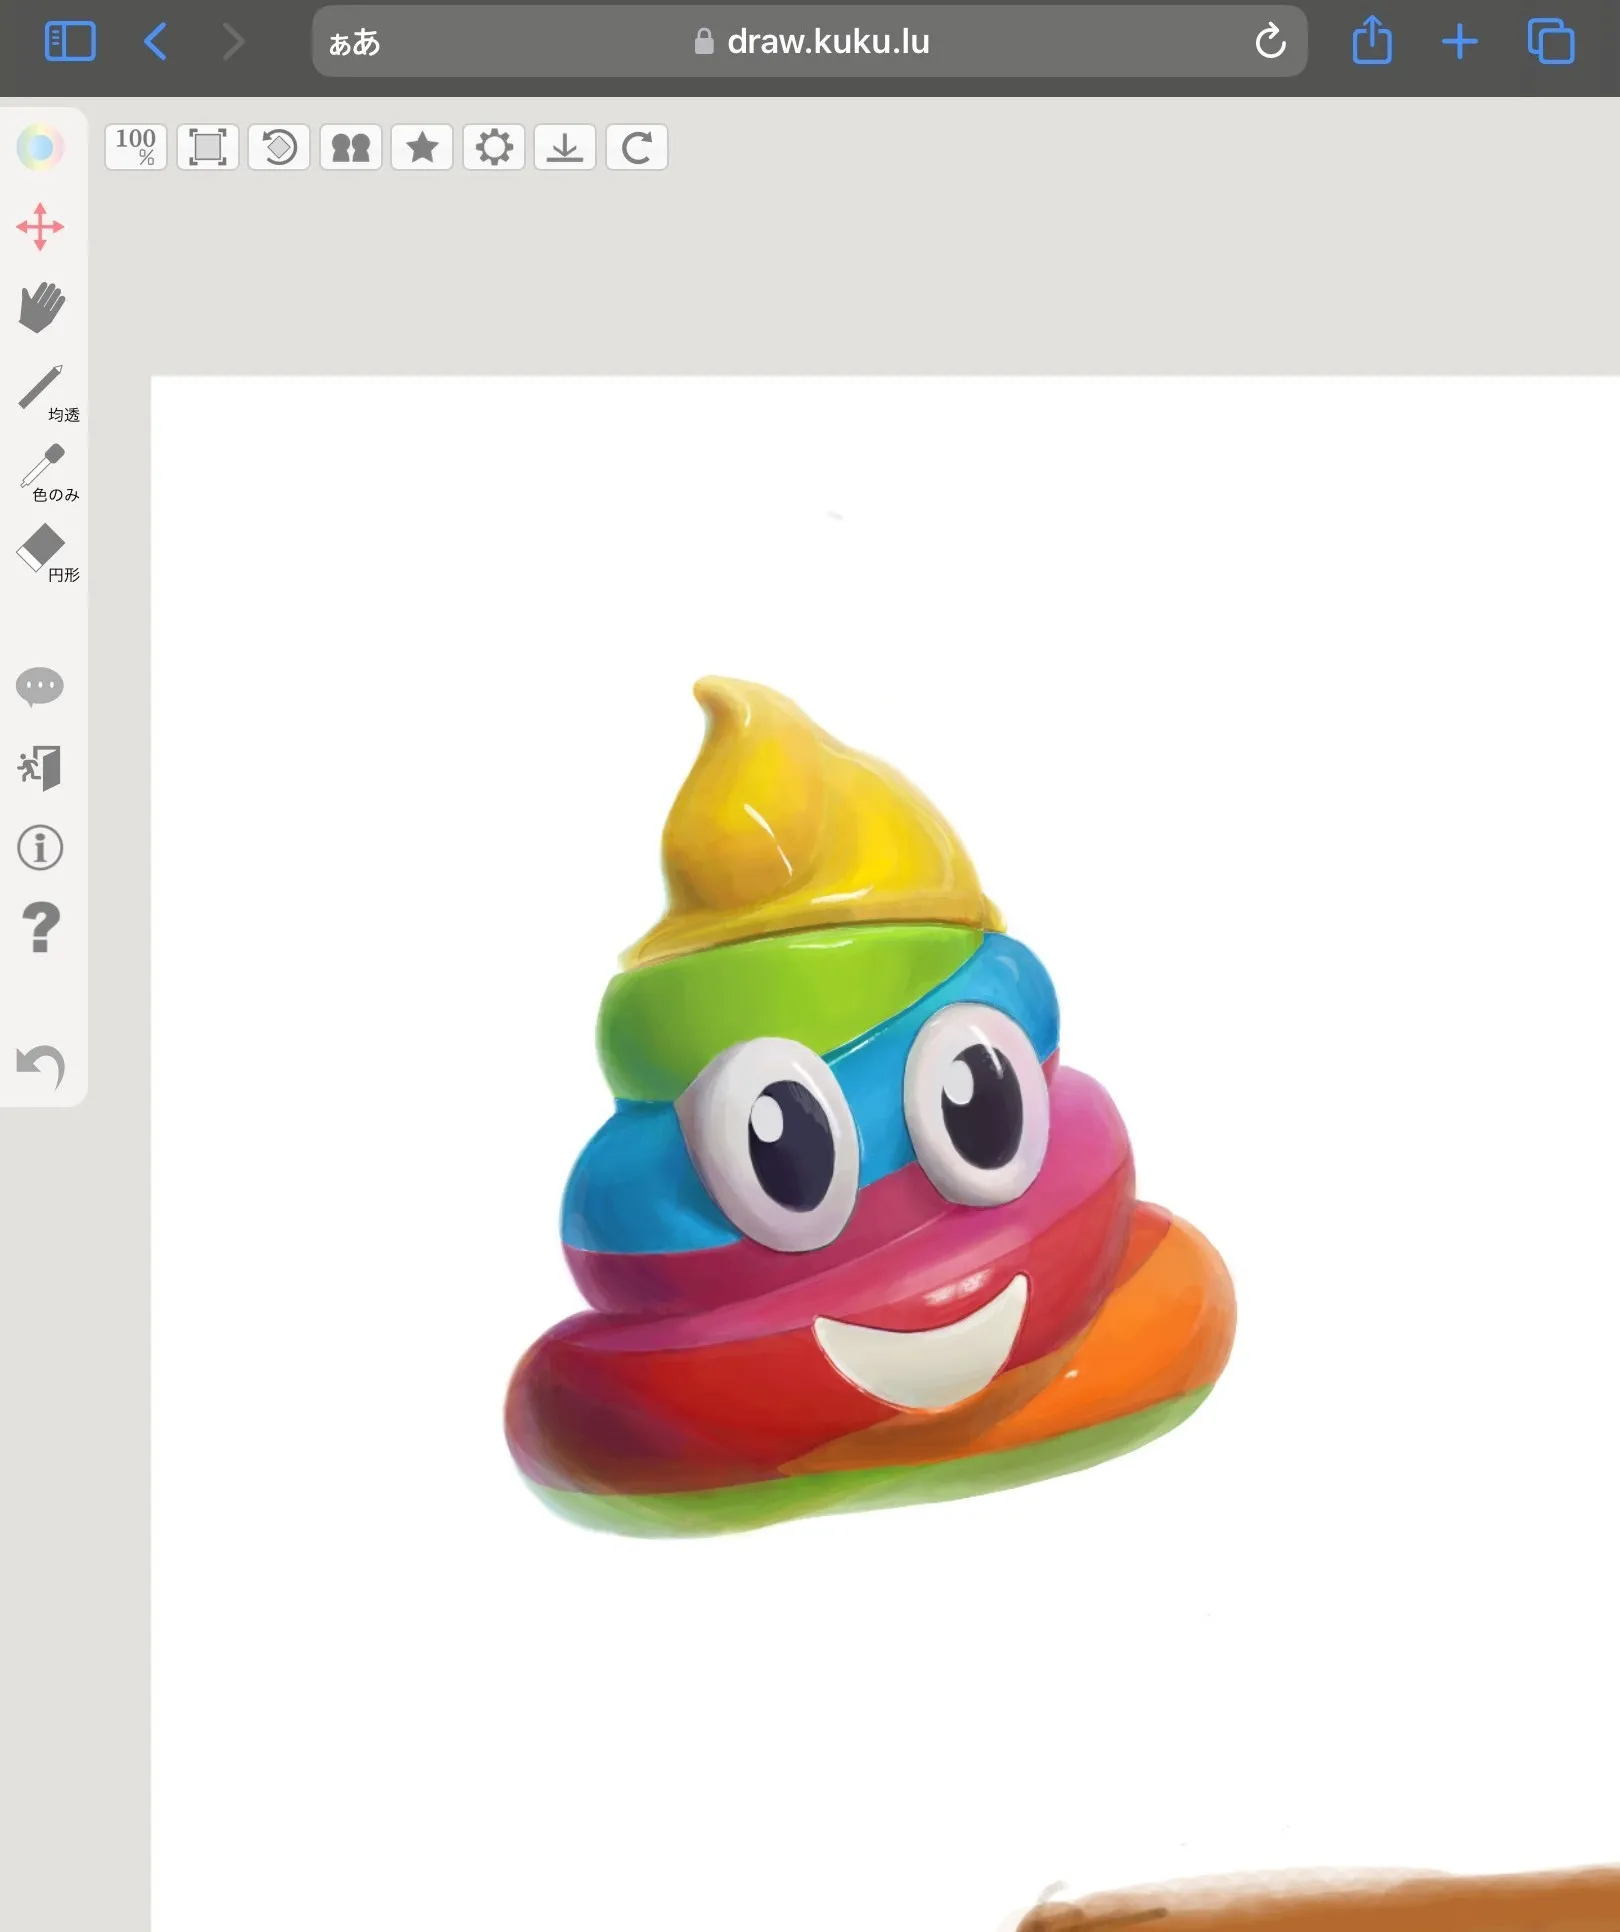1620x1932 pixels.
Task: Choose the pen brush tool
Action: pos(46,393)
